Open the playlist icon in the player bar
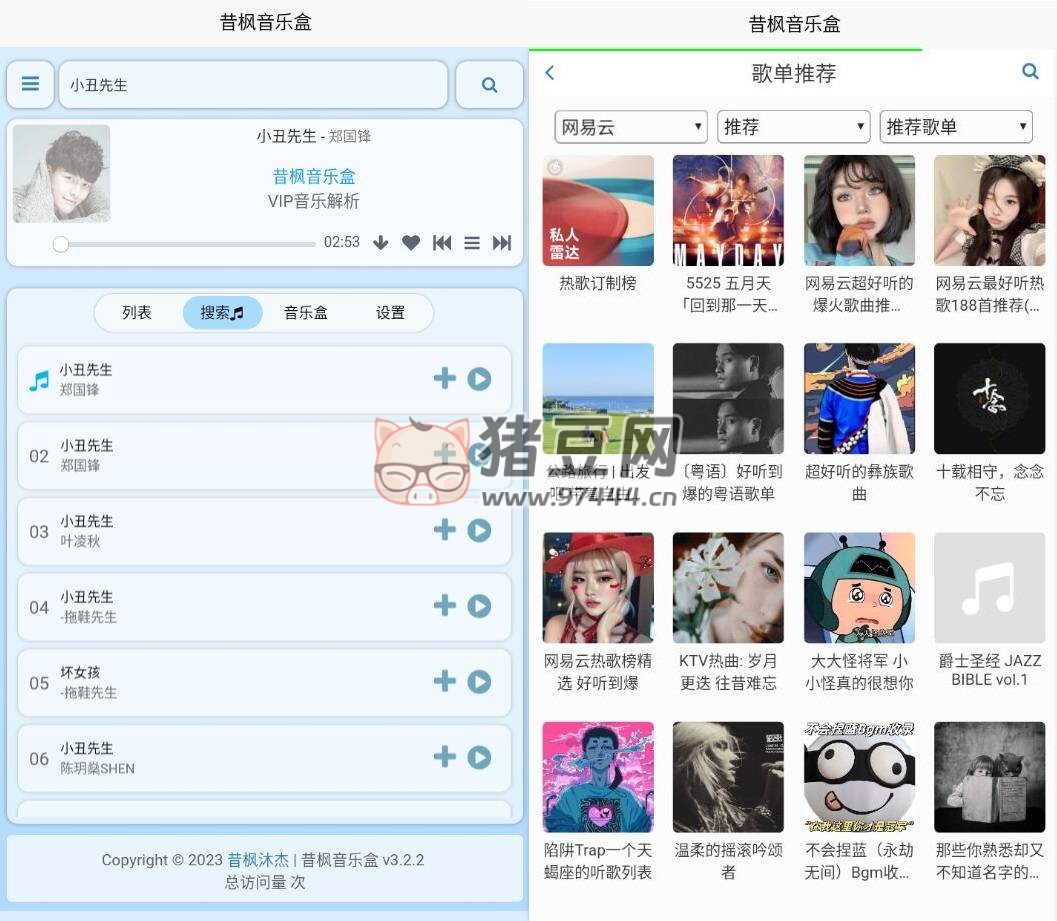1057x921 pixels. (472, 242)
